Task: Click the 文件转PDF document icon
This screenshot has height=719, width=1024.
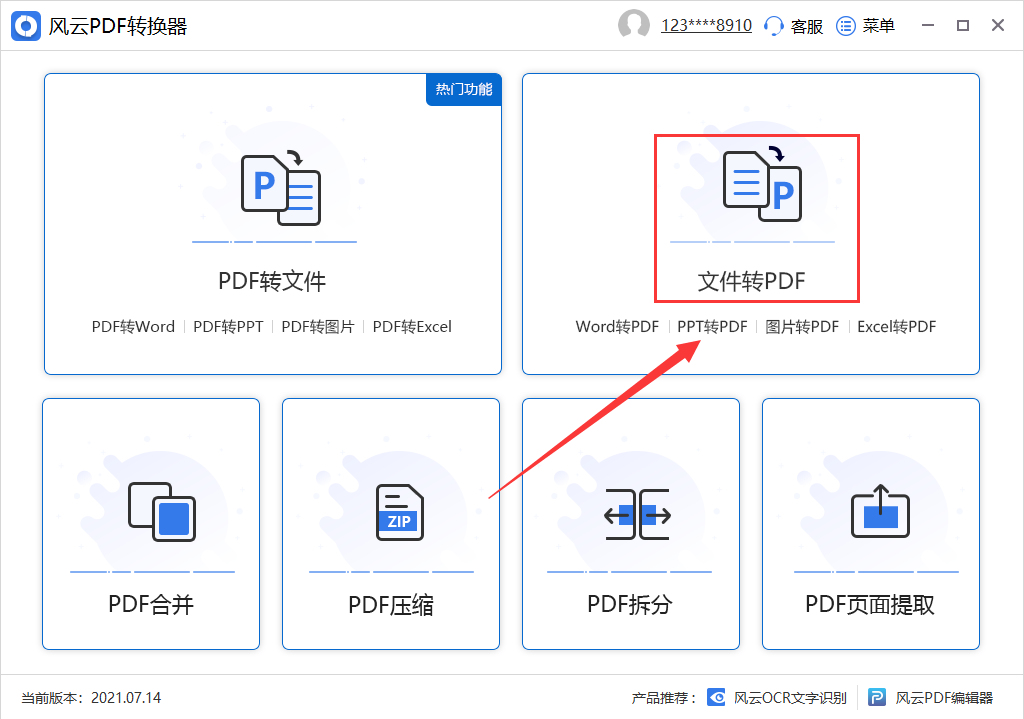Action: (x=763, y=185)
